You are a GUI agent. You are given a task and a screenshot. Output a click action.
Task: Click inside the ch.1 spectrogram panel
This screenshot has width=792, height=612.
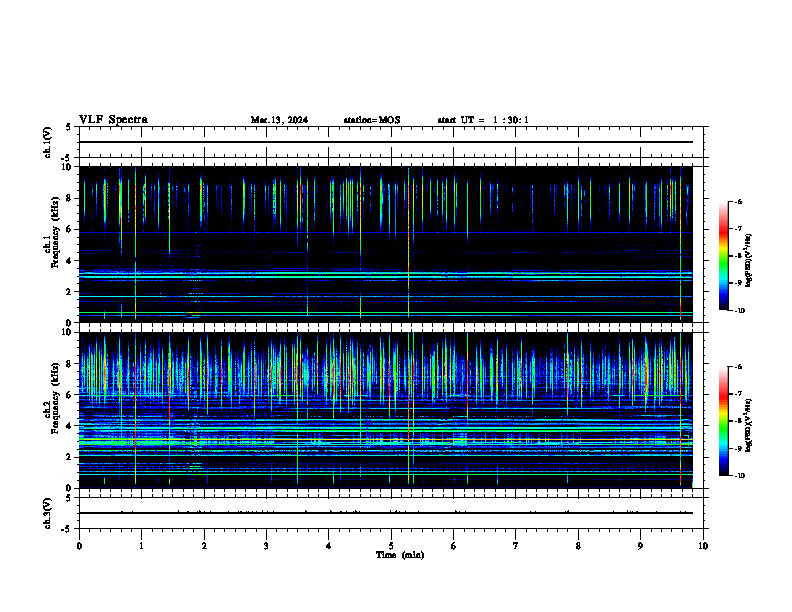386,244
